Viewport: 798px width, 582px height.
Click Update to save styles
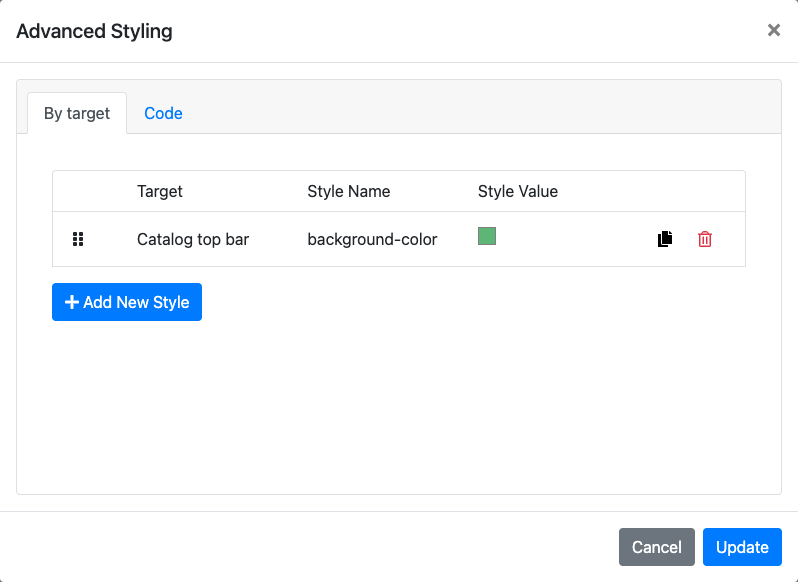(x=742, y=547)
